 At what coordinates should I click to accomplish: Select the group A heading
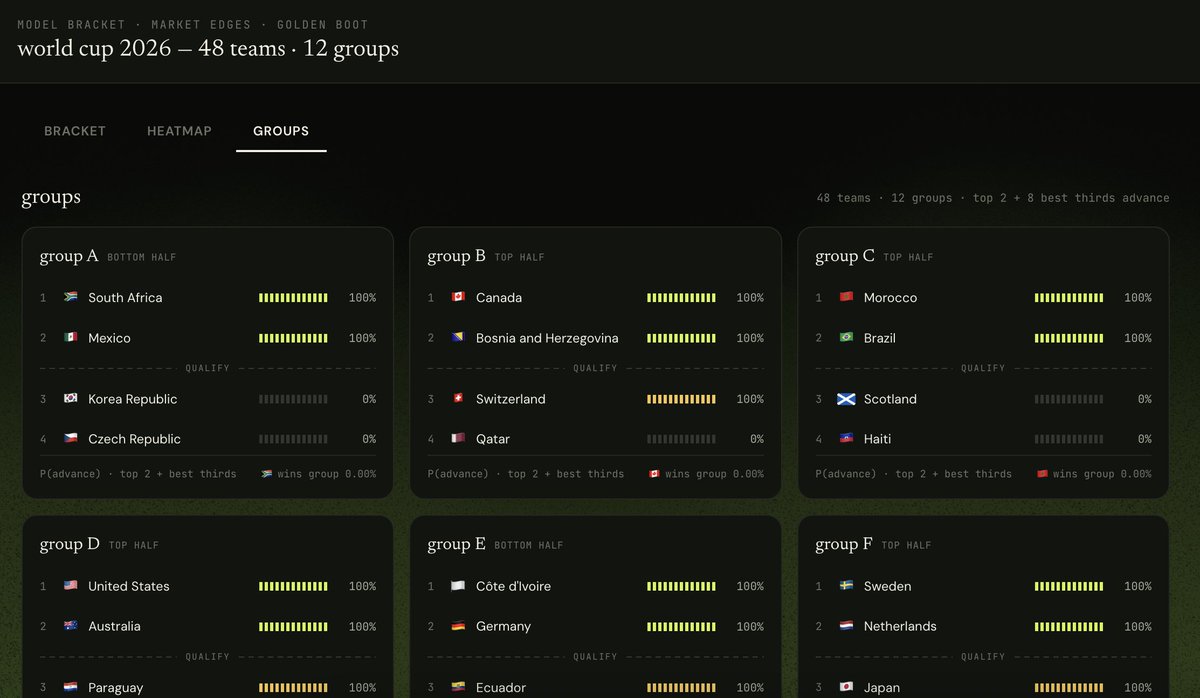(69, 256)
